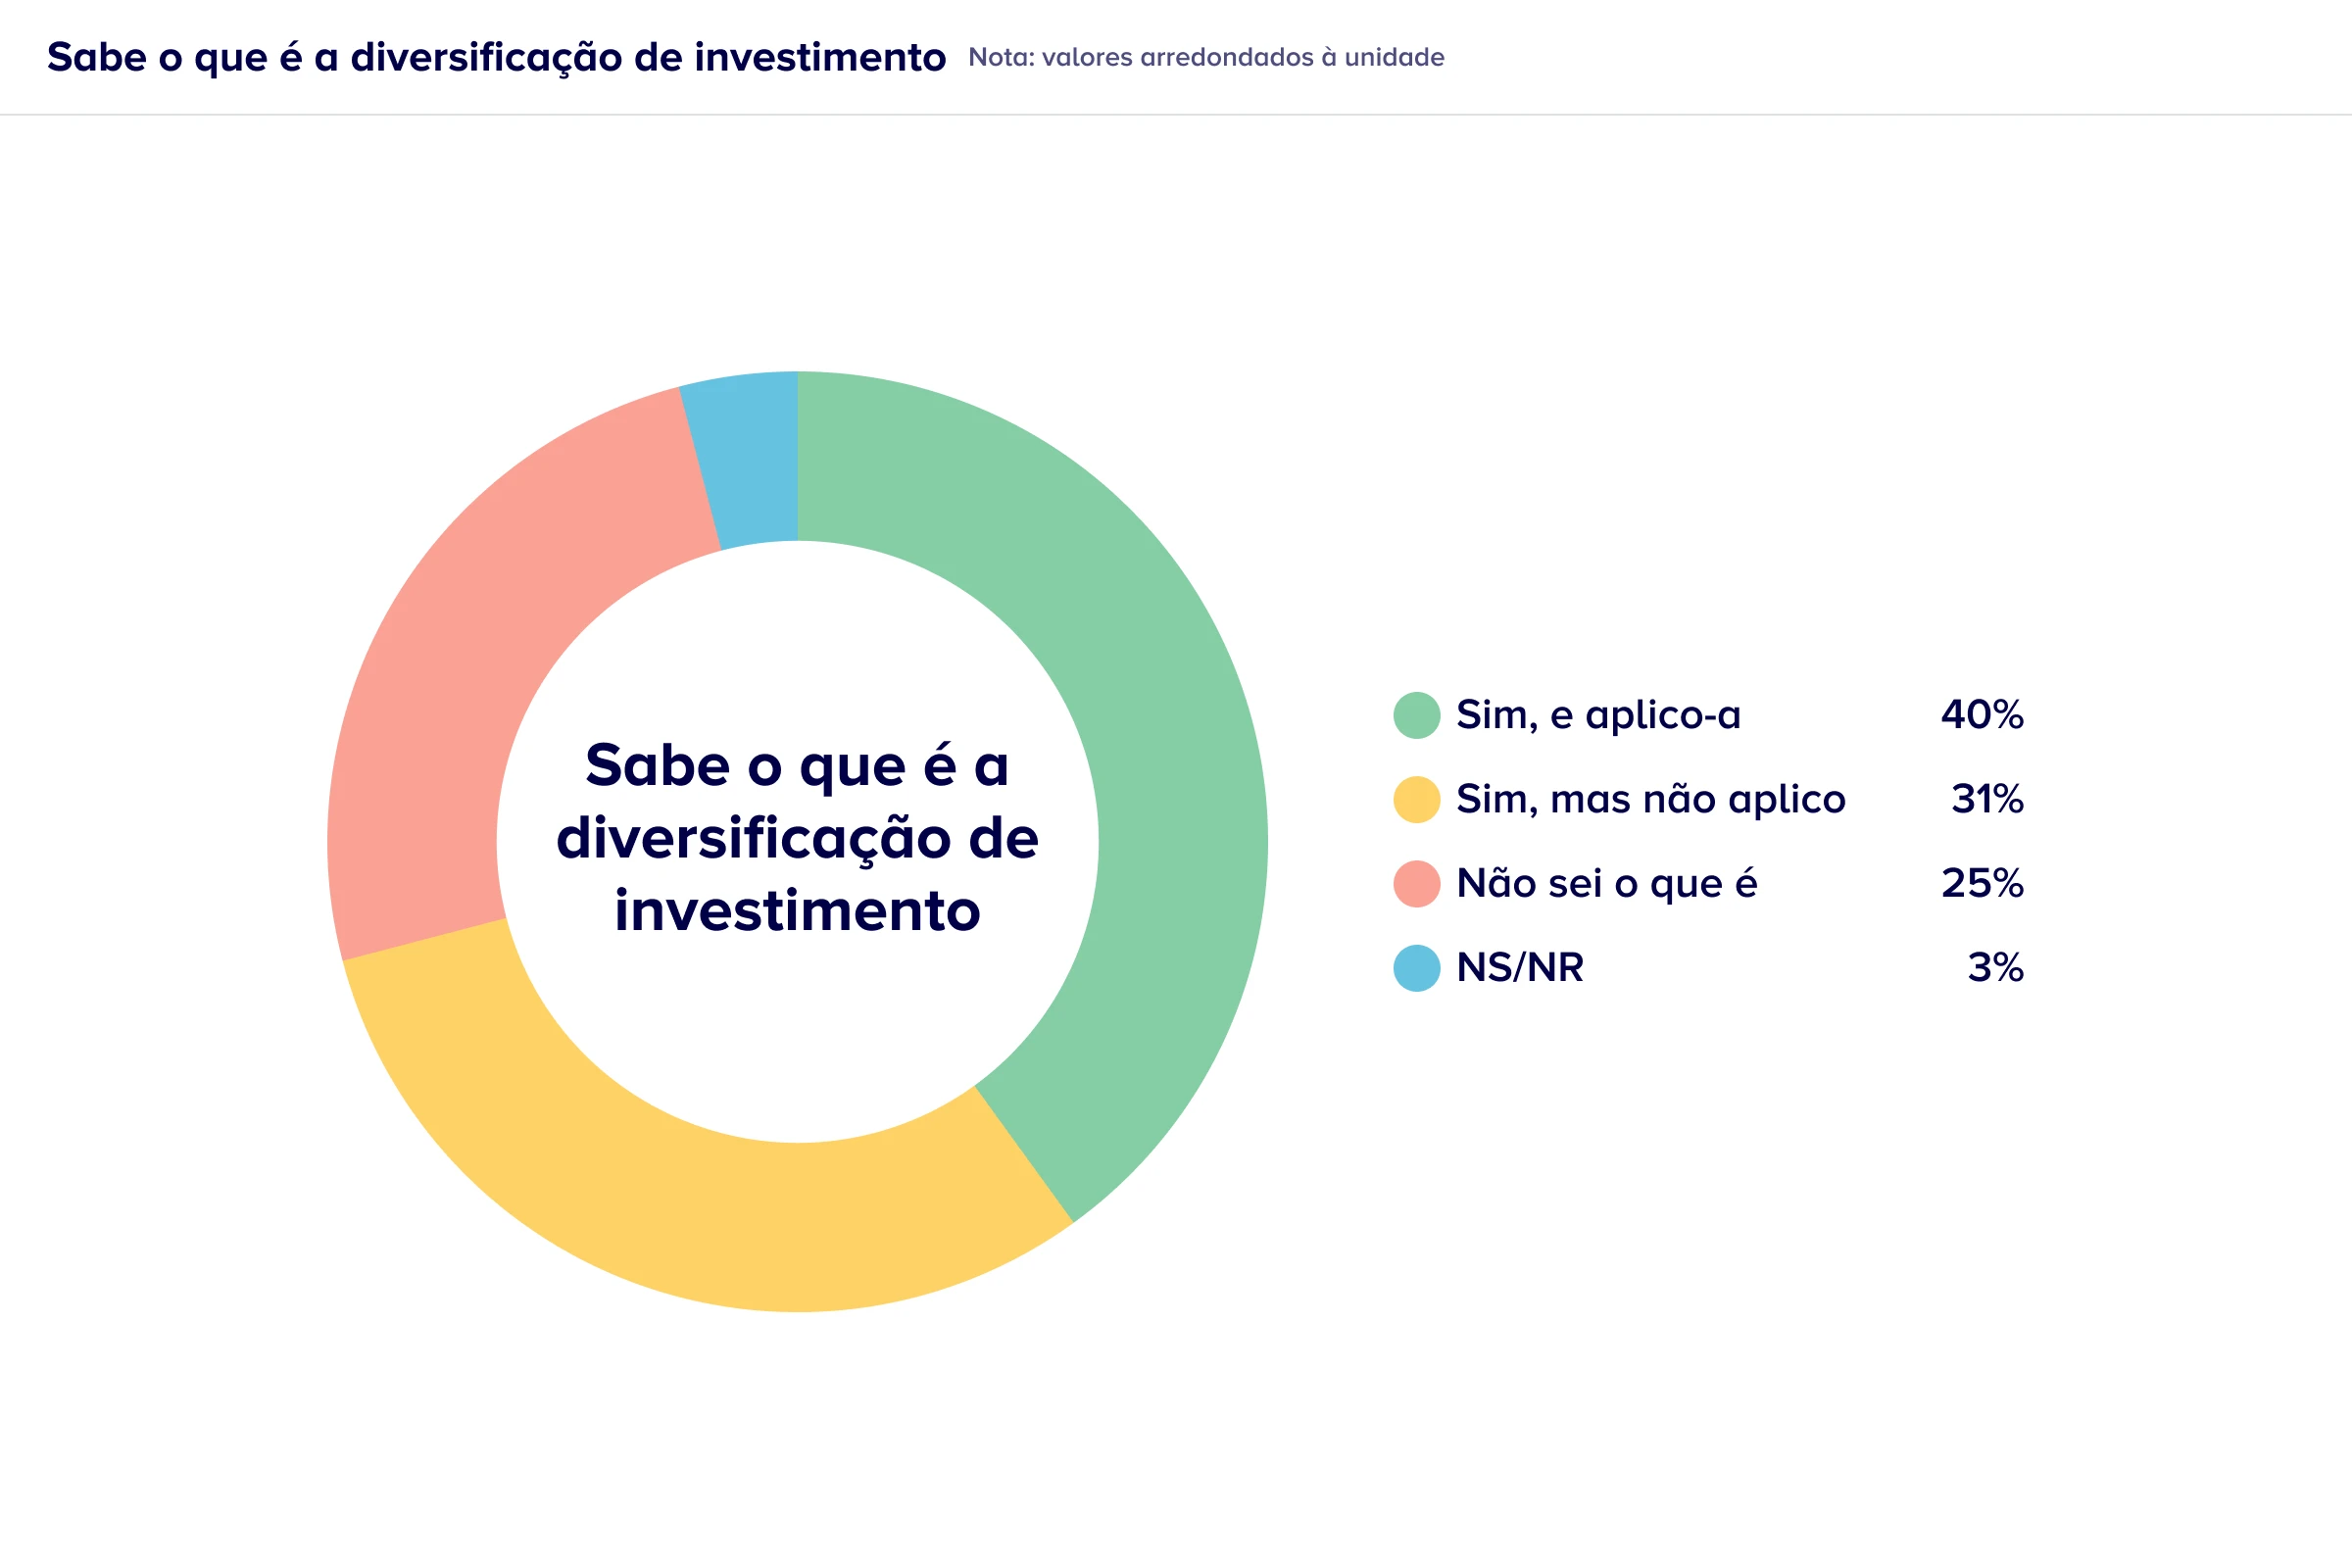Click the 25% value in the legend

click(1982, 883)
